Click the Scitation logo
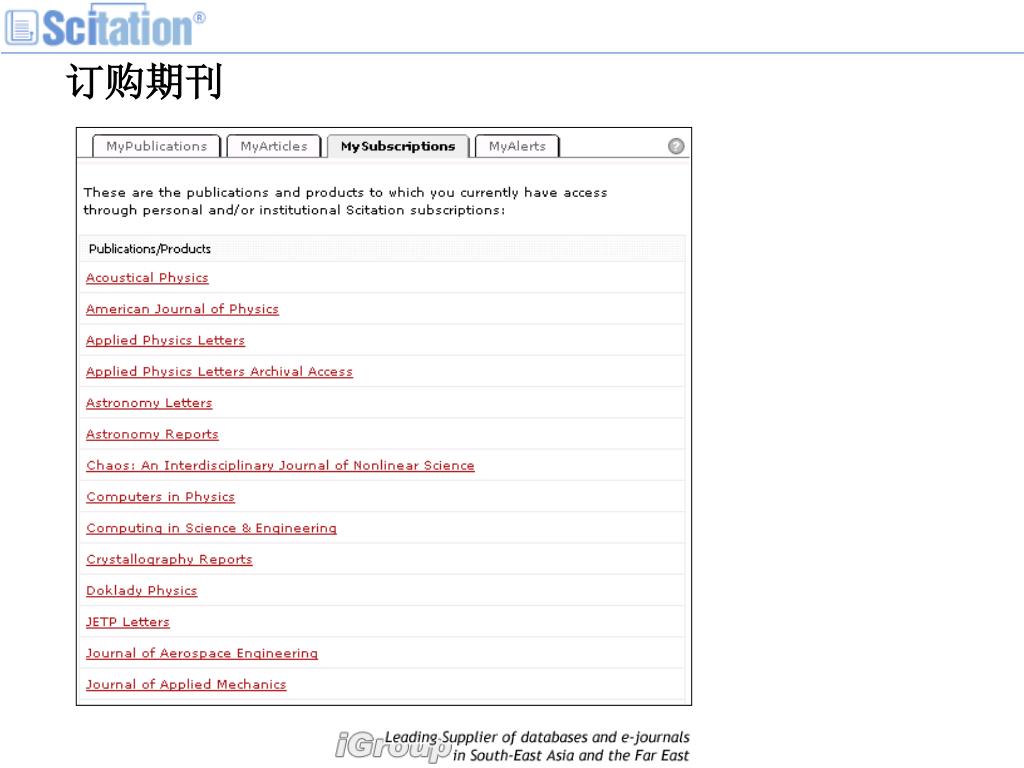The height and width of the screenshot is (768, 1024). pos(105,26)
